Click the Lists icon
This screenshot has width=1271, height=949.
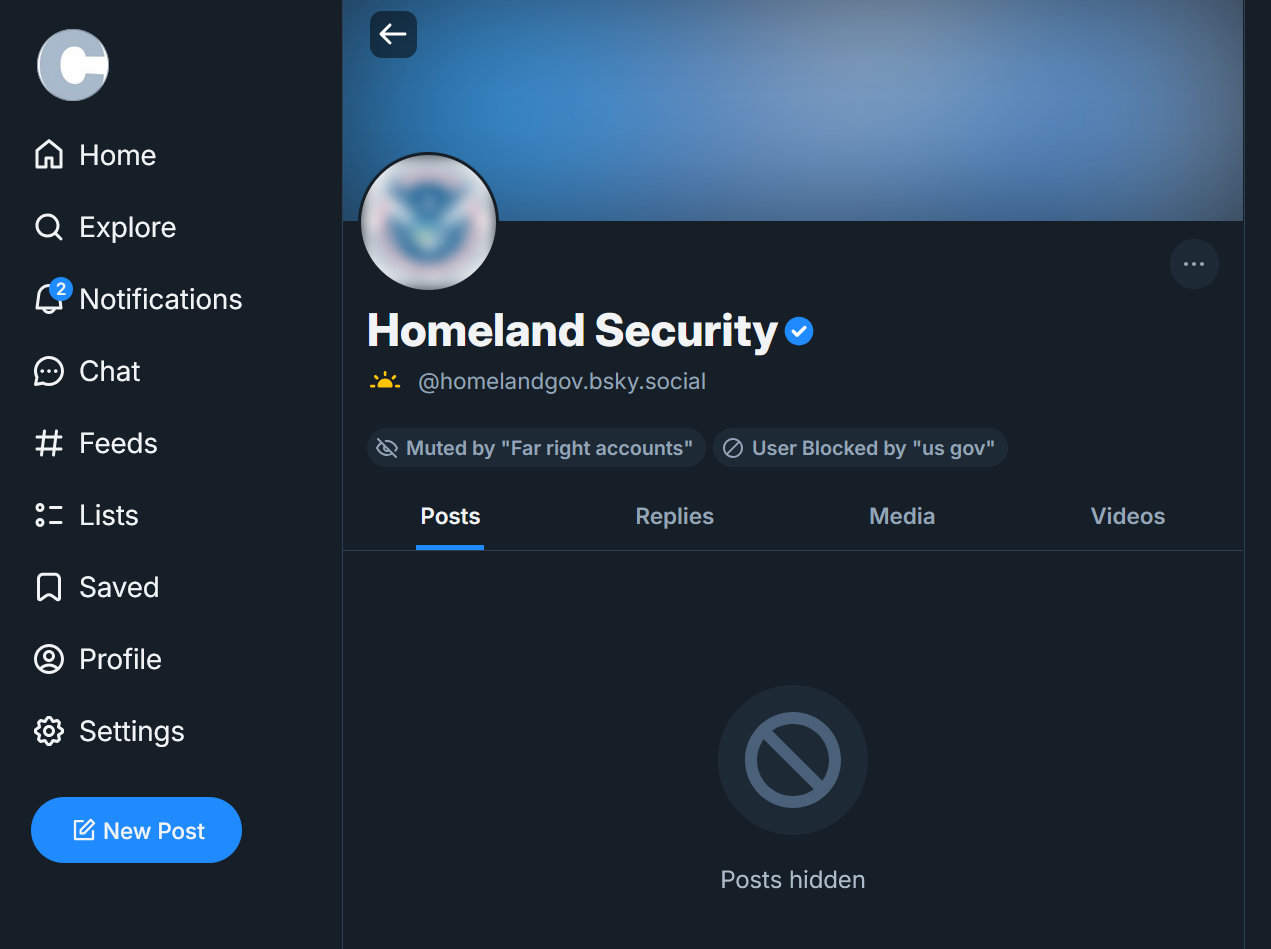(48, 515)
